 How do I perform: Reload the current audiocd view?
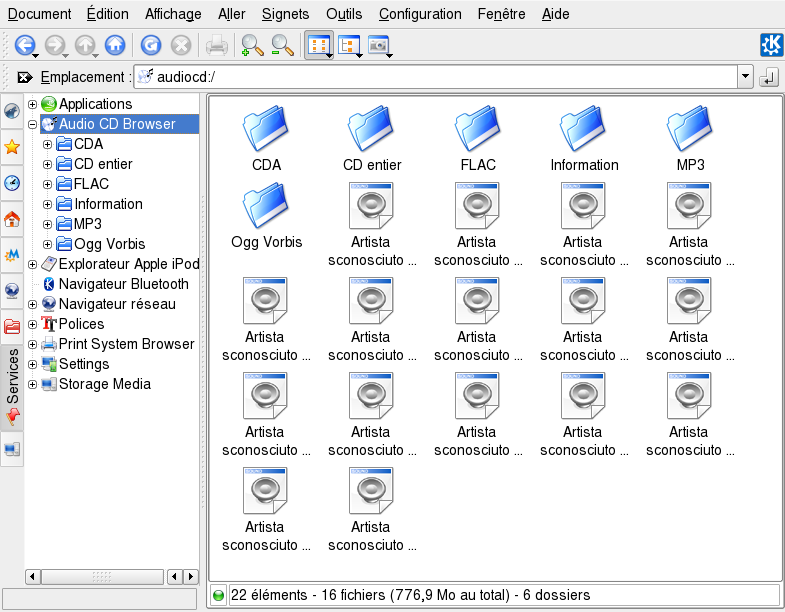coord(151,45)
